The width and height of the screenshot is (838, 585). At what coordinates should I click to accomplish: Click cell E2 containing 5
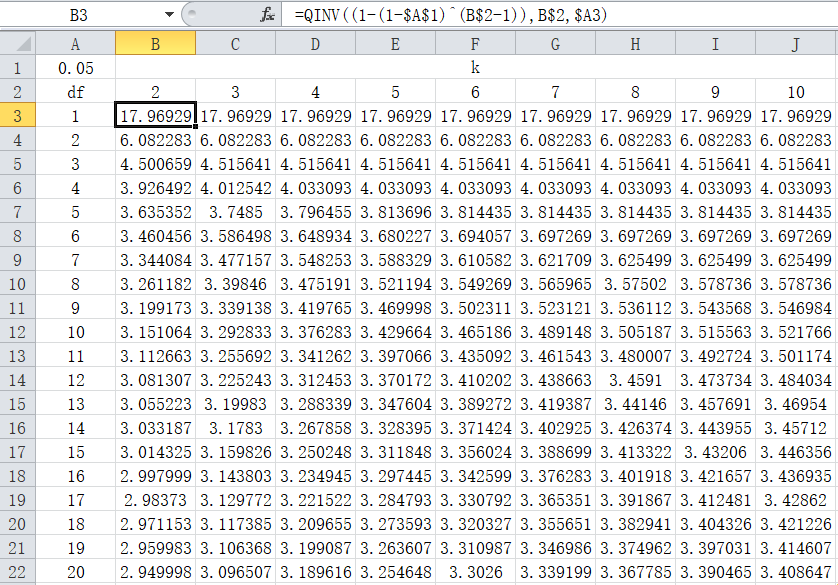pos(395,91)
